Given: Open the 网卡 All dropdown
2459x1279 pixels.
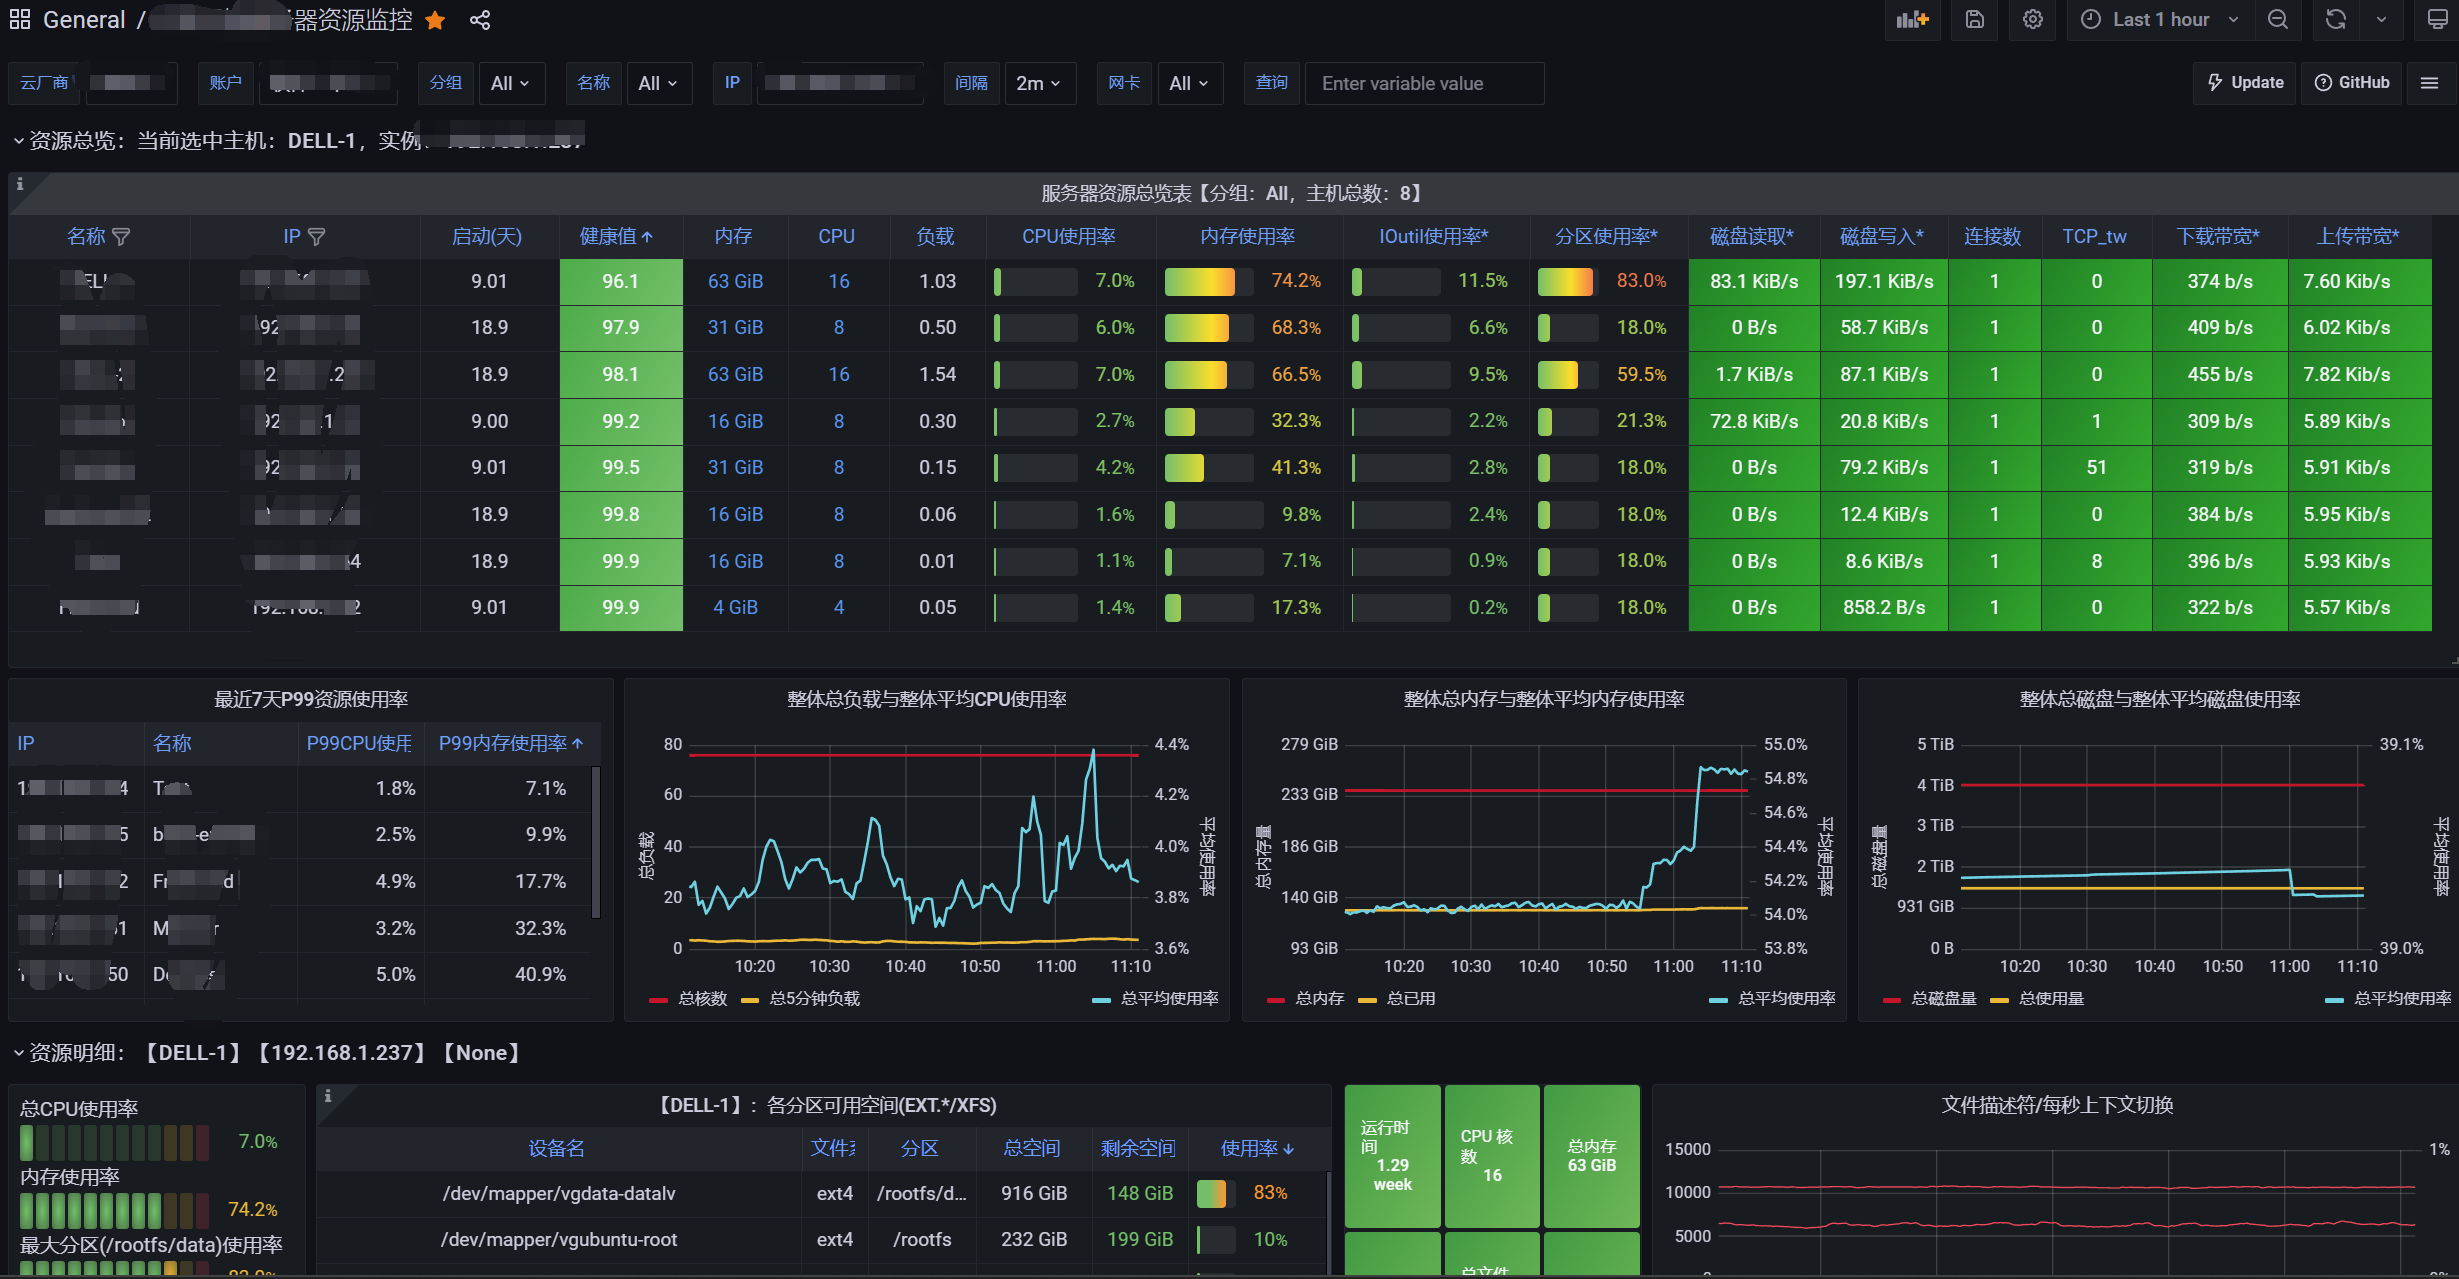Looking at the screenshot, I should pyautogui.click(x=1189, y=83).
